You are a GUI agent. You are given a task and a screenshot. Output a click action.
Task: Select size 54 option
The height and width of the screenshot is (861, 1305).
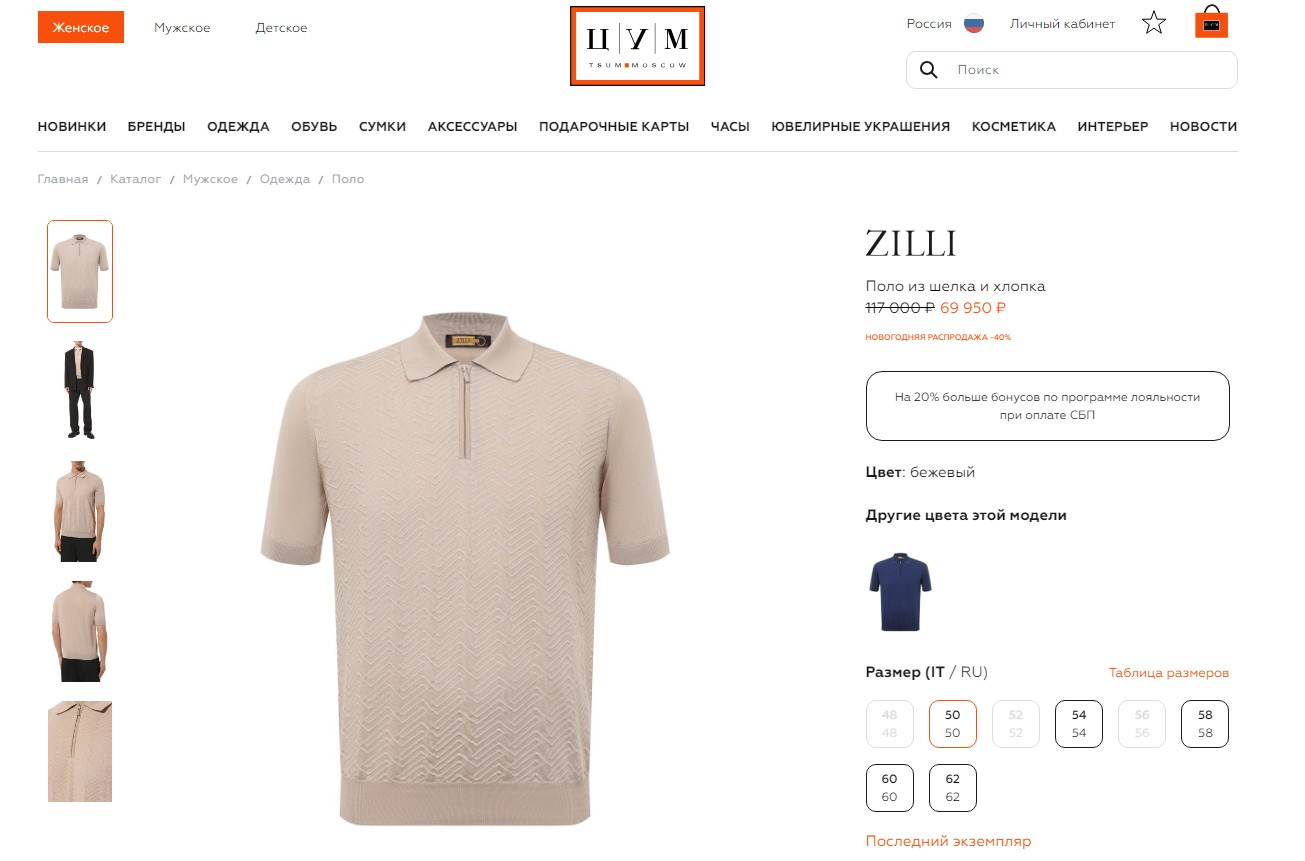click(x=1079, y=724)
